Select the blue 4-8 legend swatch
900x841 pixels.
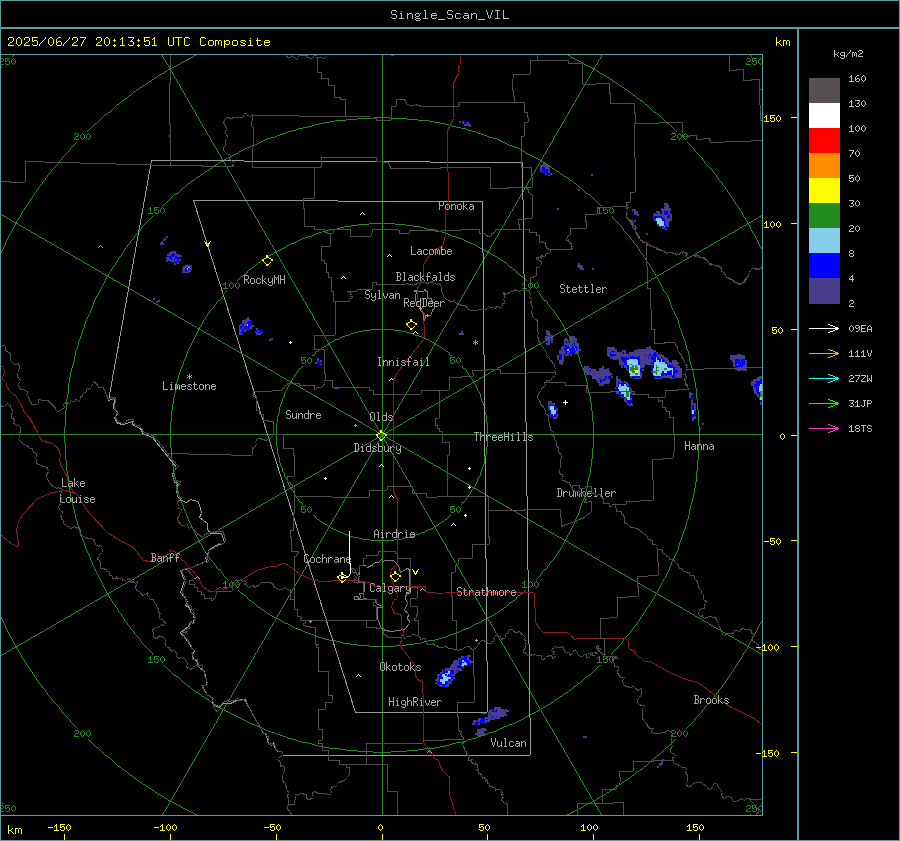pos(824,265)
